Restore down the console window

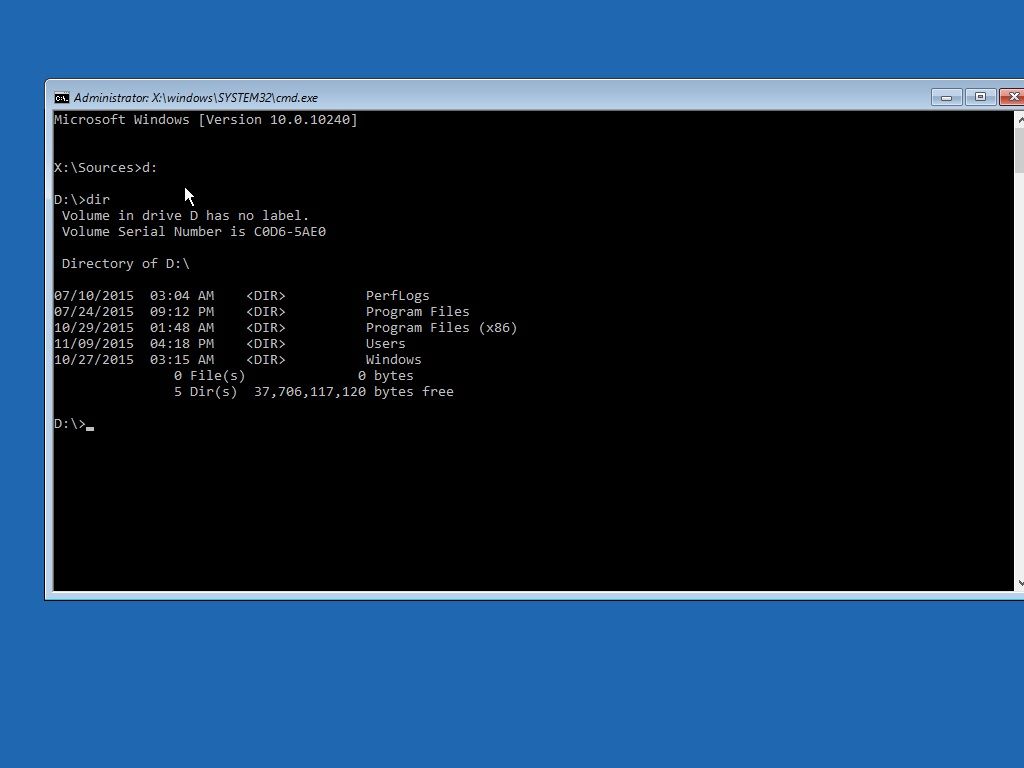point(981,97)
